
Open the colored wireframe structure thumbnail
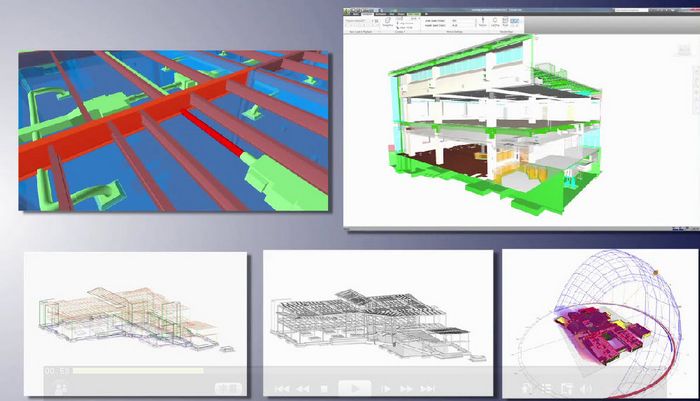click(135, 324)
